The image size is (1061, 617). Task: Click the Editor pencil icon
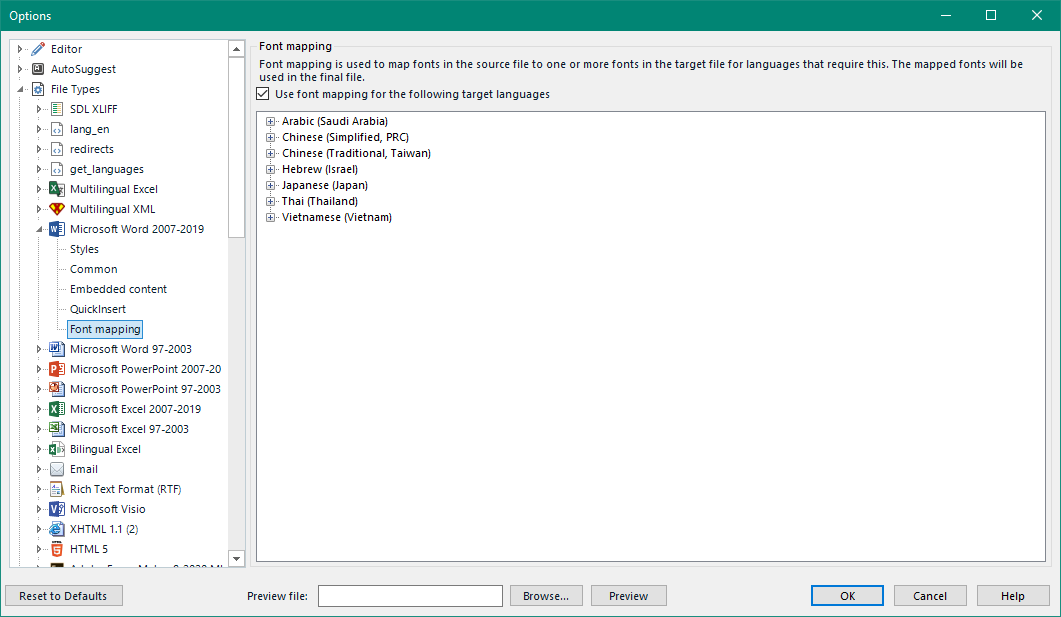pos(39,49)
